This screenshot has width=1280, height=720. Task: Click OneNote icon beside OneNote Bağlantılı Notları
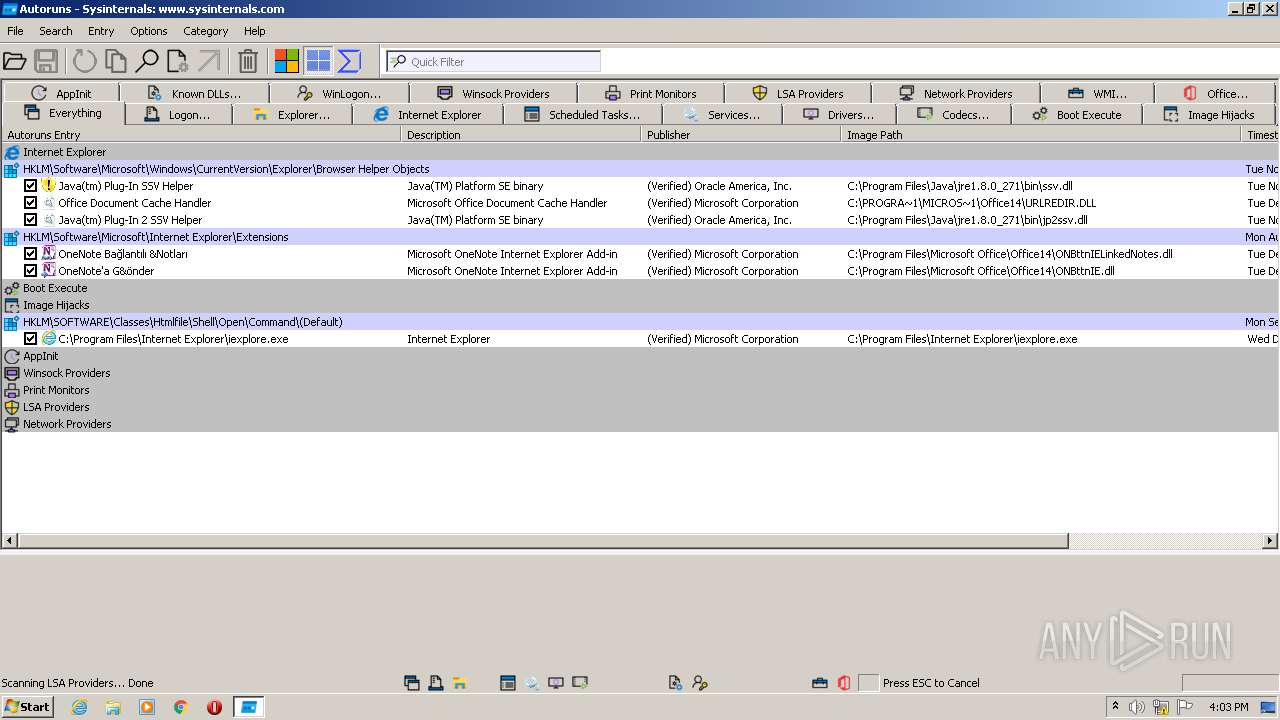coord(49,254)
